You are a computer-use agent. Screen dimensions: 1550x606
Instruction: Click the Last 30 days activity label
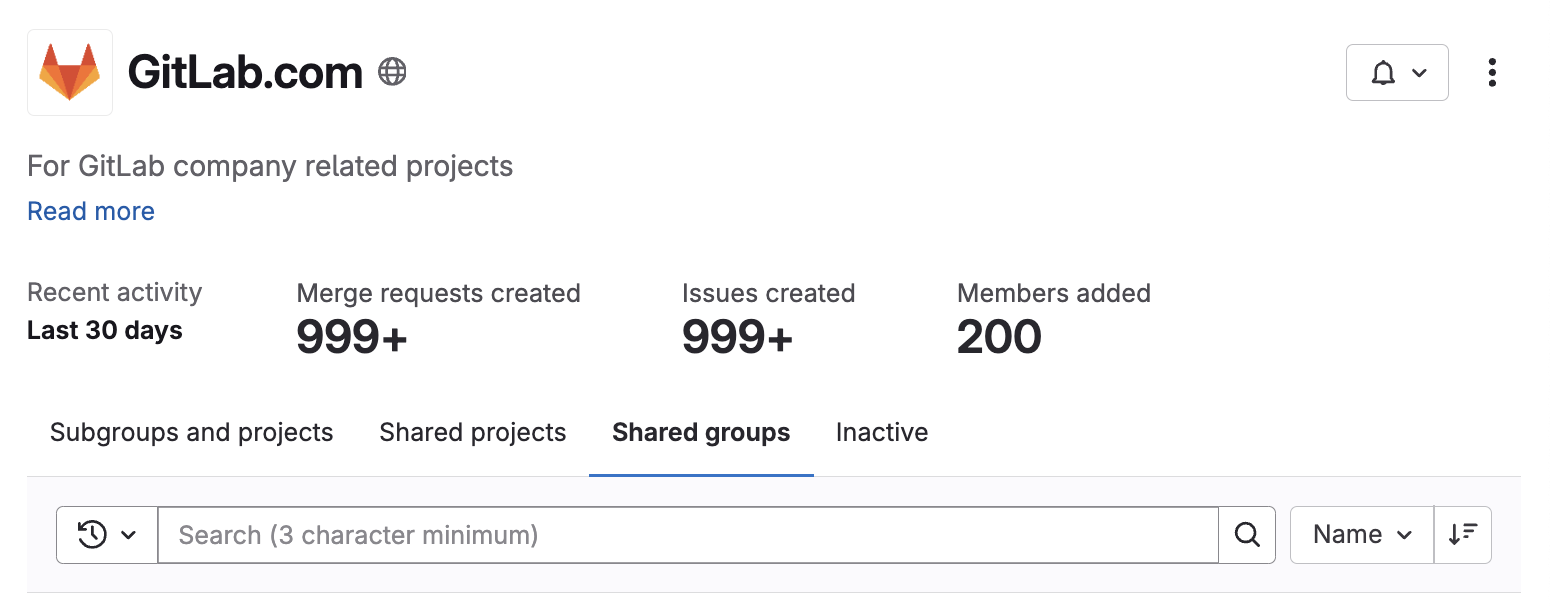[105, 331]
